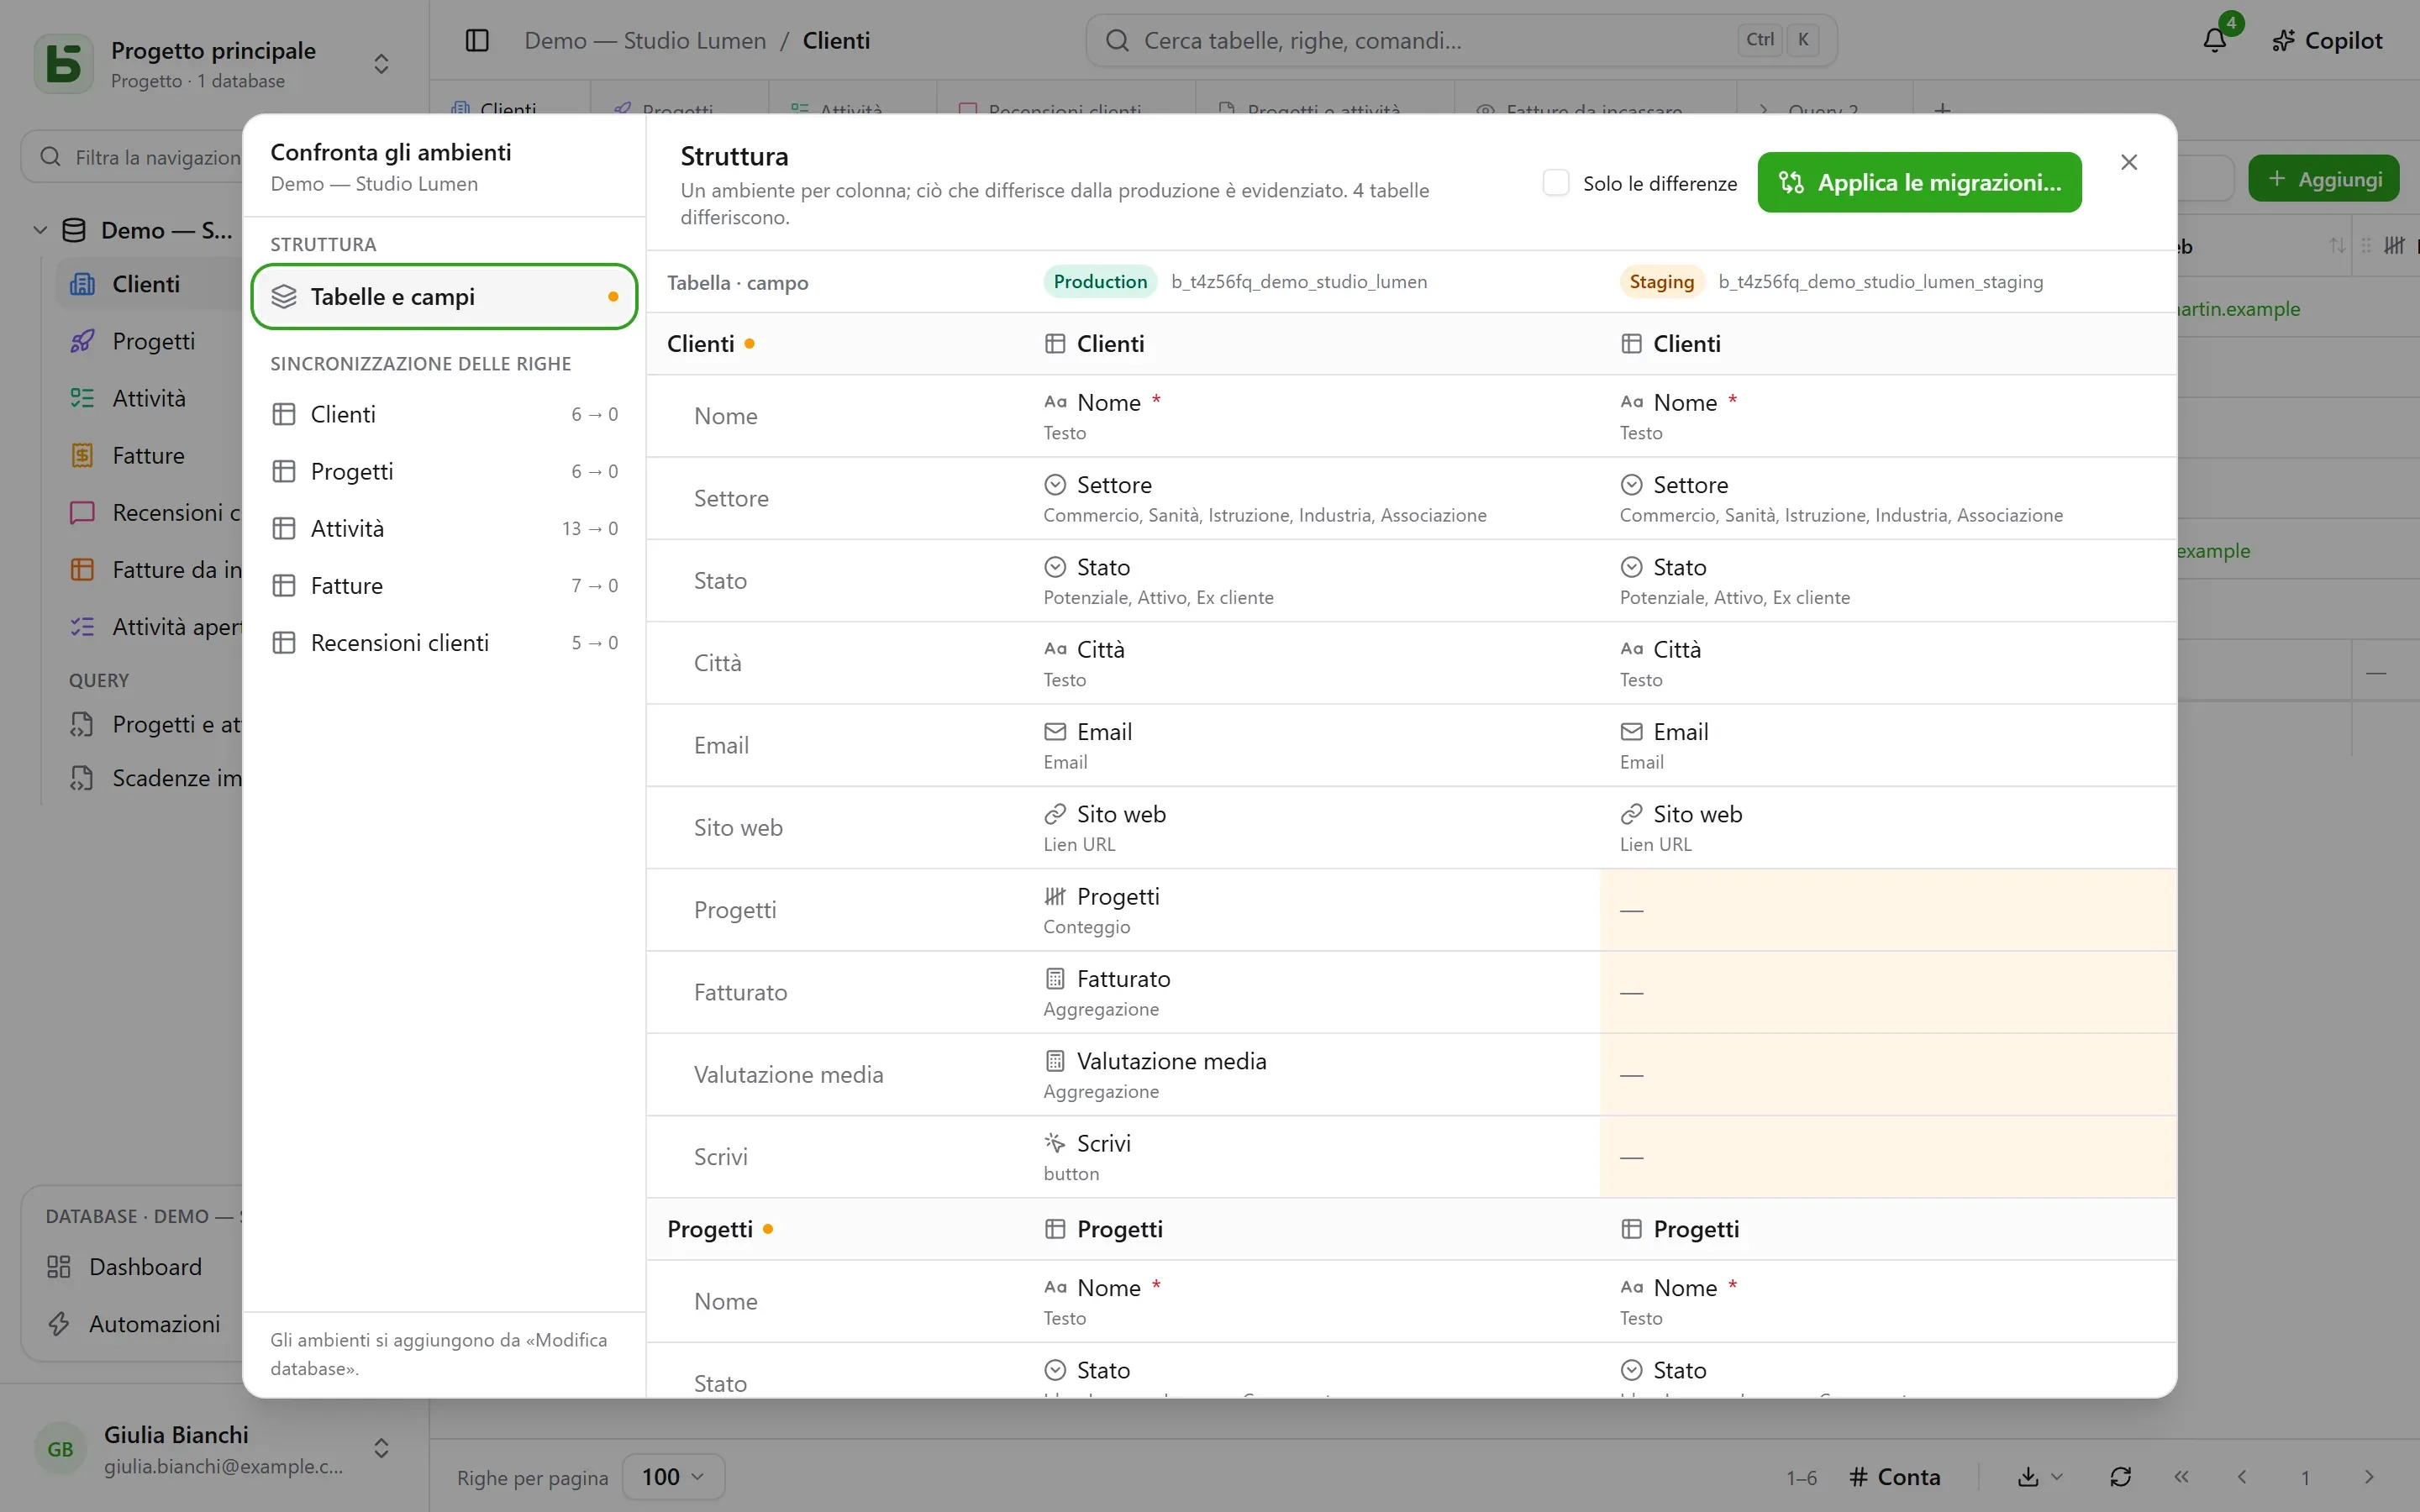
Task: Open Automazioni lightning icon
Action: tap(59, 1324)
